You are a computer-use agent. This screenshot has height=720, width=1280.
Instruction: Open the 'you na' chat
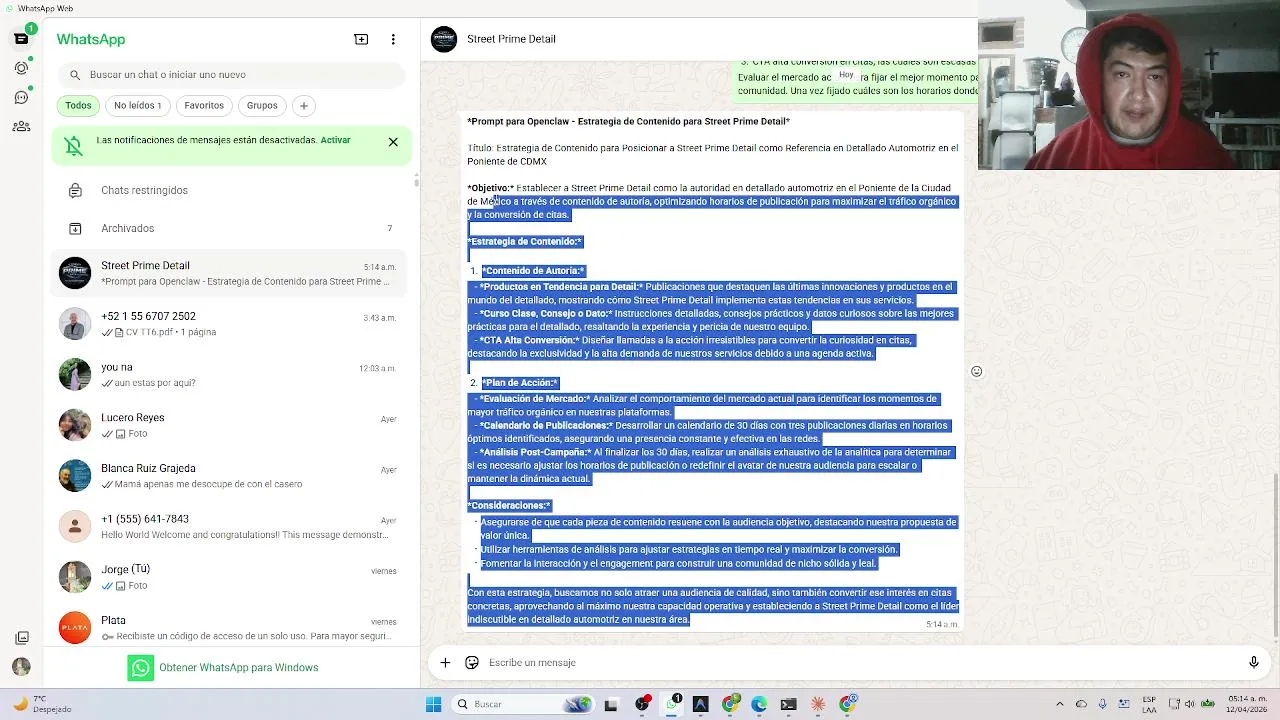tap(231, 375)
